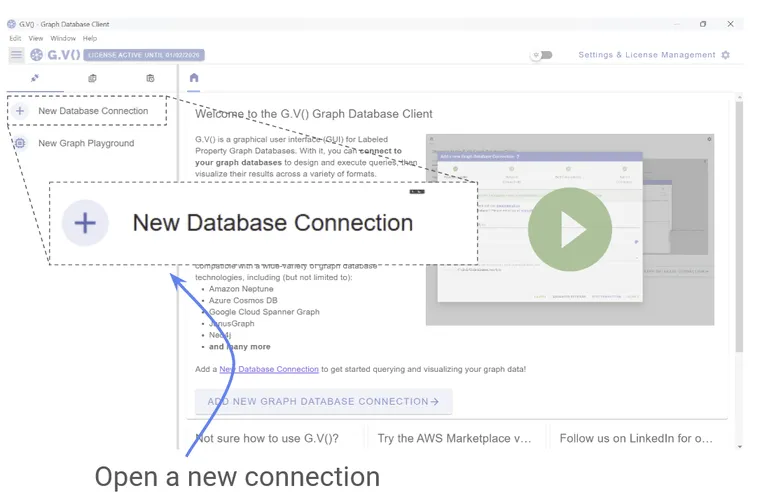Toggle the dark mode switch
769x493 pixels.
542,55
